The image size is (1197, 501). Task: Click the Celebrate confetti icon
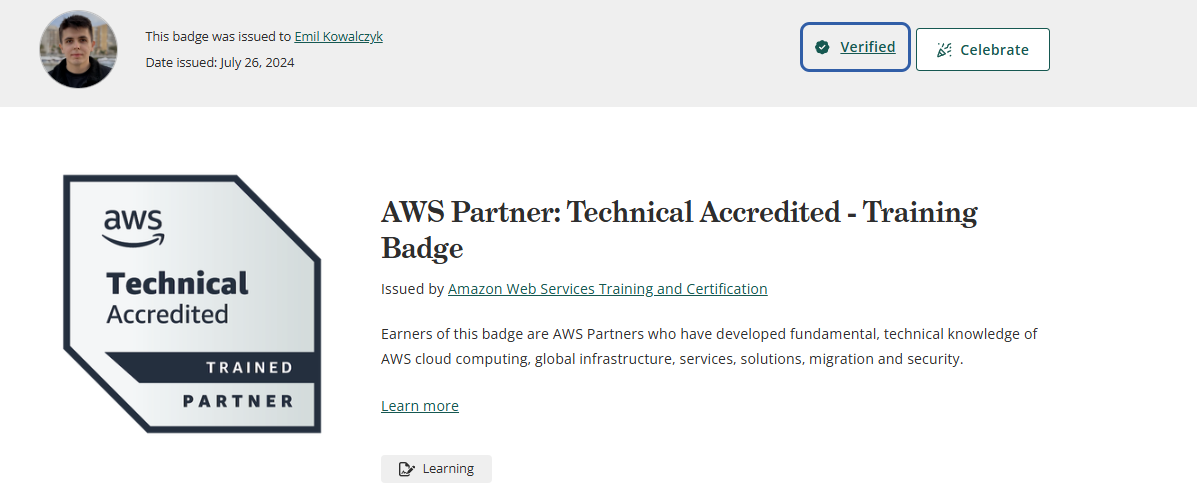click(944, 50)
